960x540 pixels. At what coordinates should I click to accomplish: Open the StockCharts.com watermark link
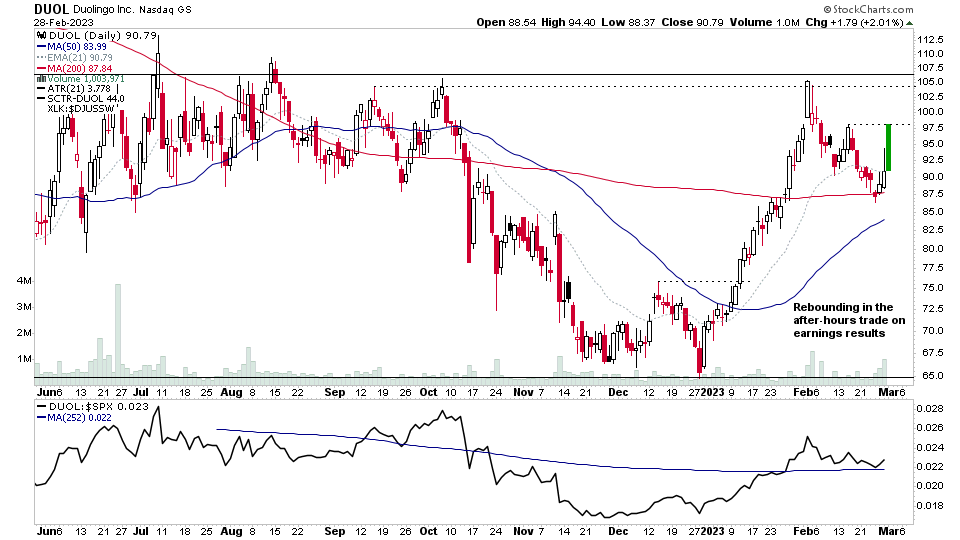pyautogui.click(x=868, y=9)
